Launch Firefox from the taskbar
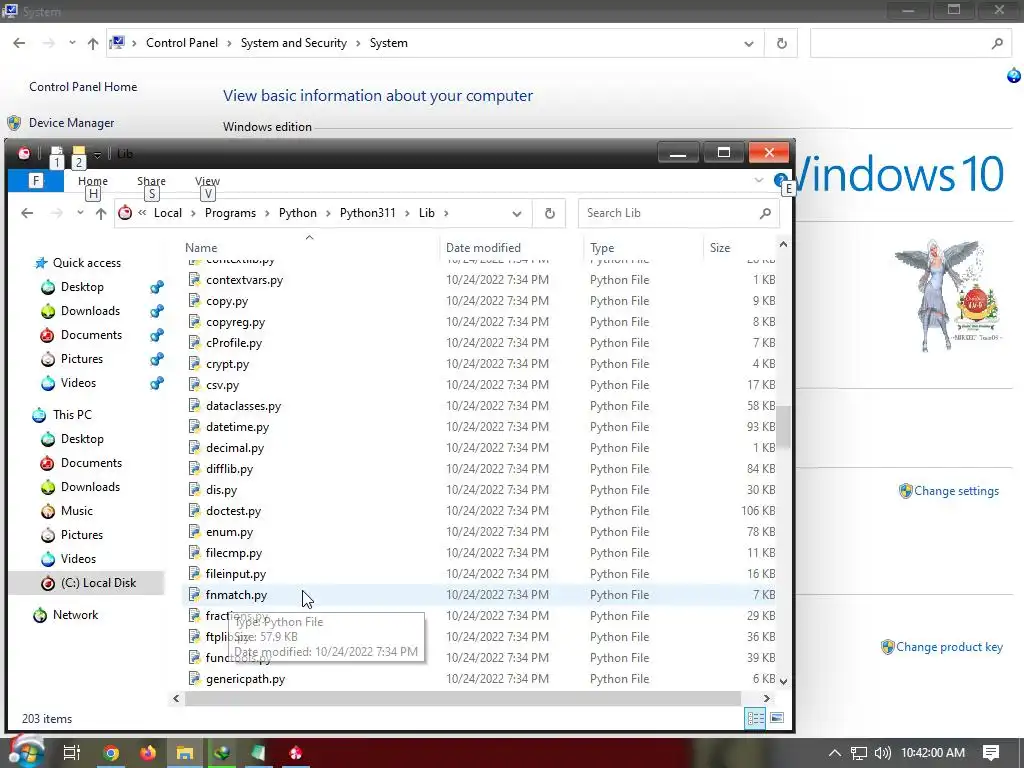The image size is (1024, 768). (148, 753)
